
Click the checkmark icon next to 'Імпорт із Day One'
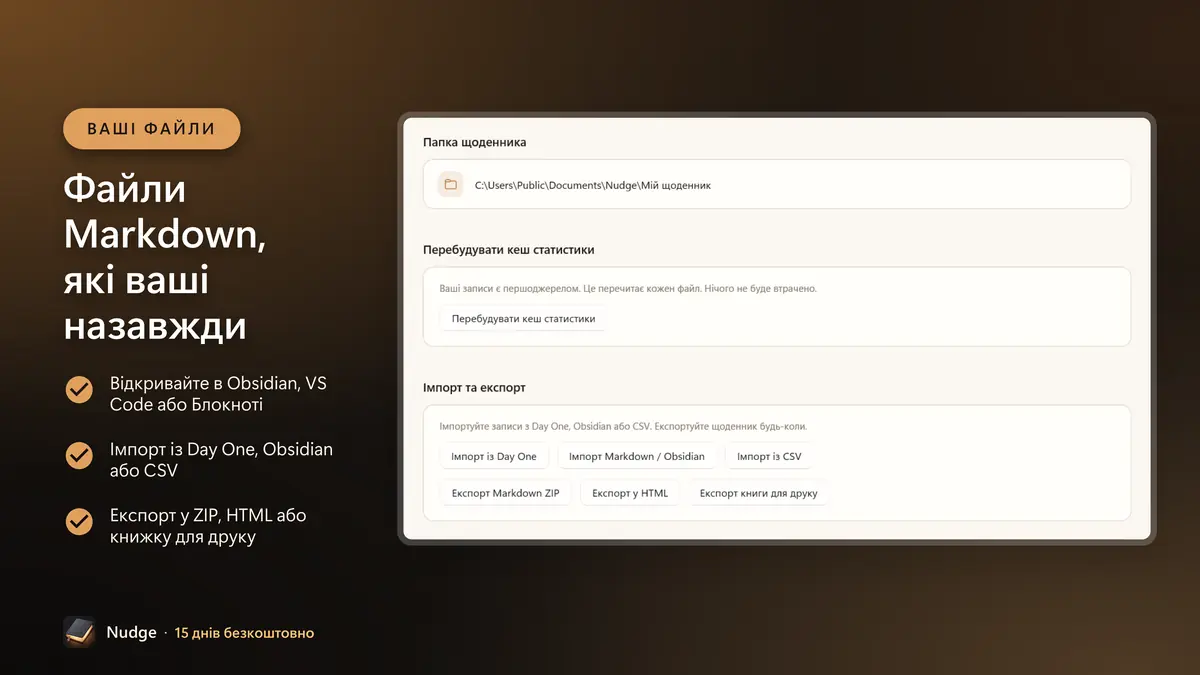pos(79,456)
